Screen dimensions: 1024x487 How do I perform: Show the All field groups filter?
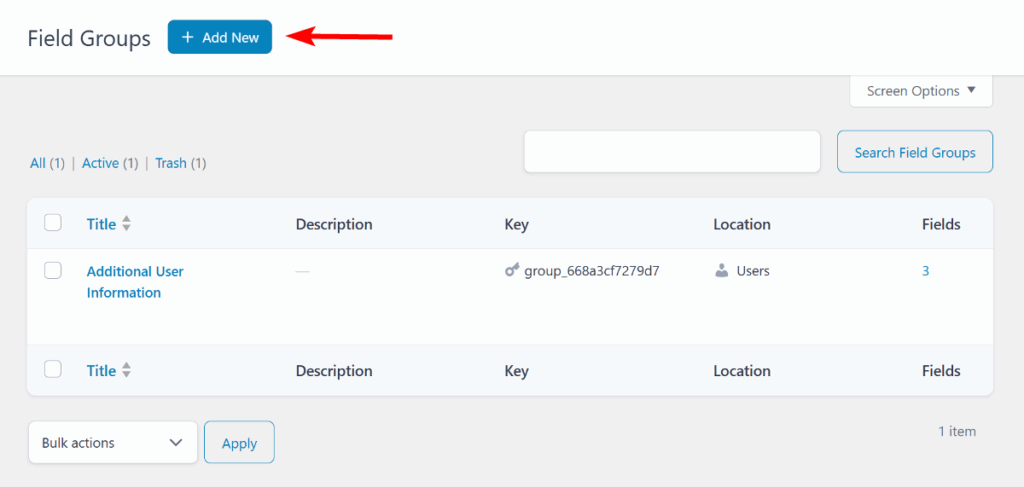click(x=38, y=163)
